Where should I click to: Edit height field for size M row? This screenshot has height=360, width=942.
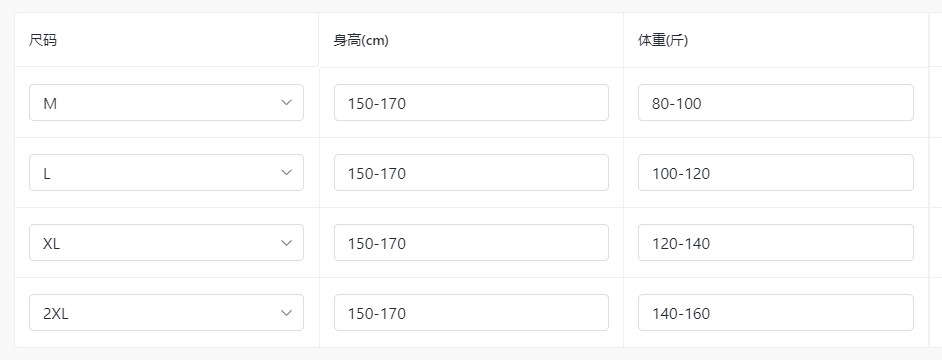point(471,103)
